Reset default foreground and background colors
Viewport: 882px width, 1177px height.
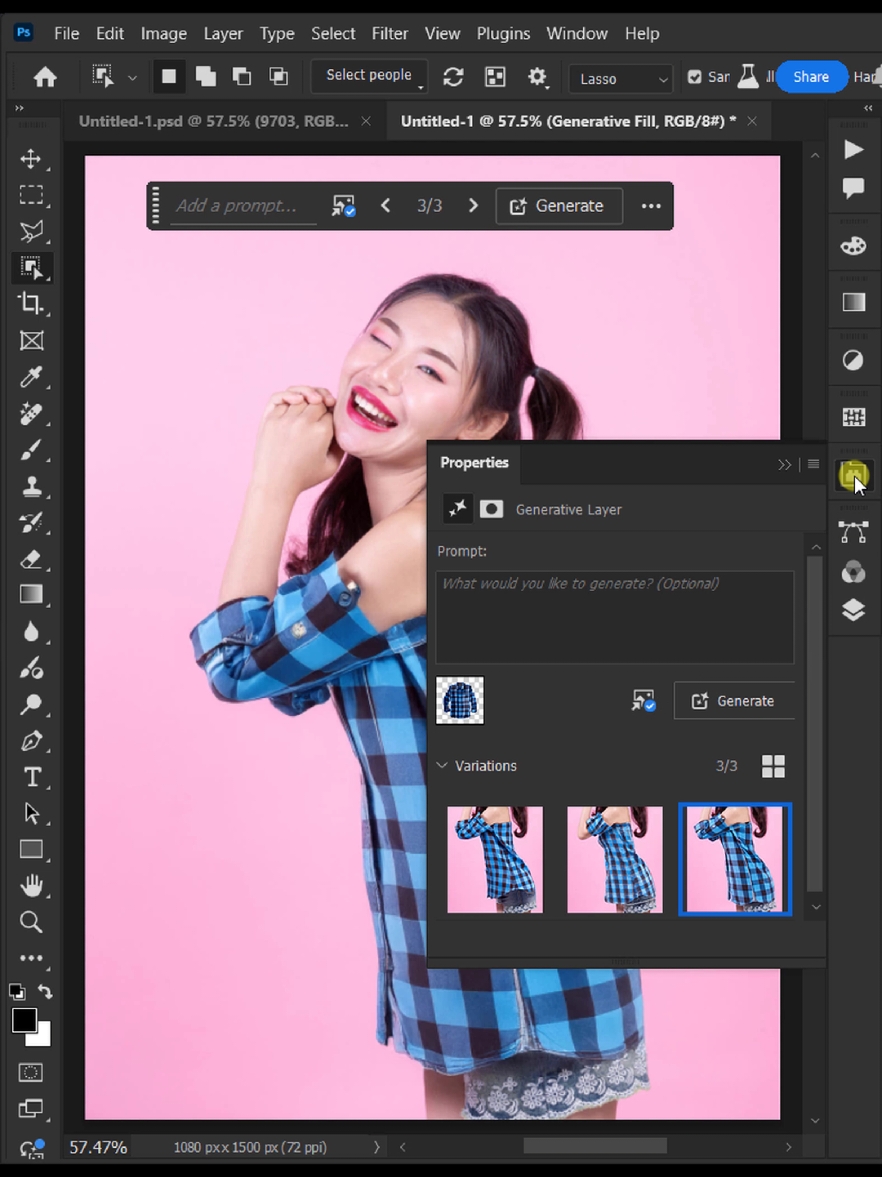click(x=17, y=992)
